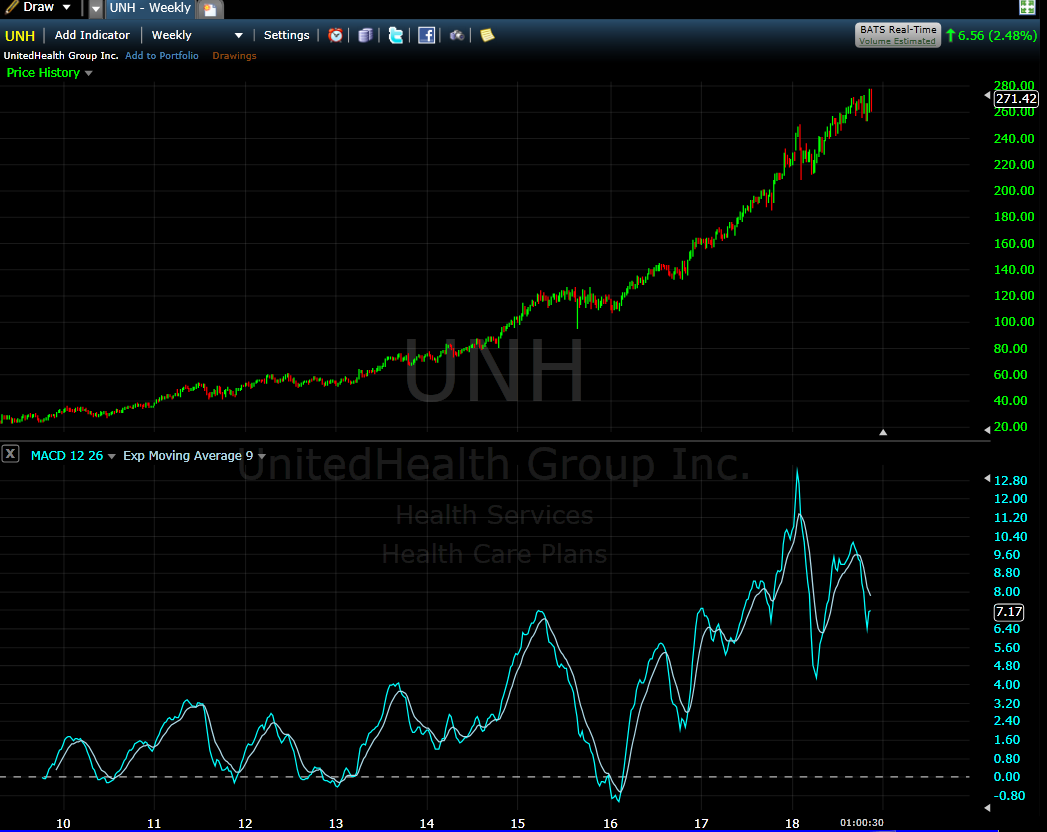Open the Drawings link

pos(234,56)
